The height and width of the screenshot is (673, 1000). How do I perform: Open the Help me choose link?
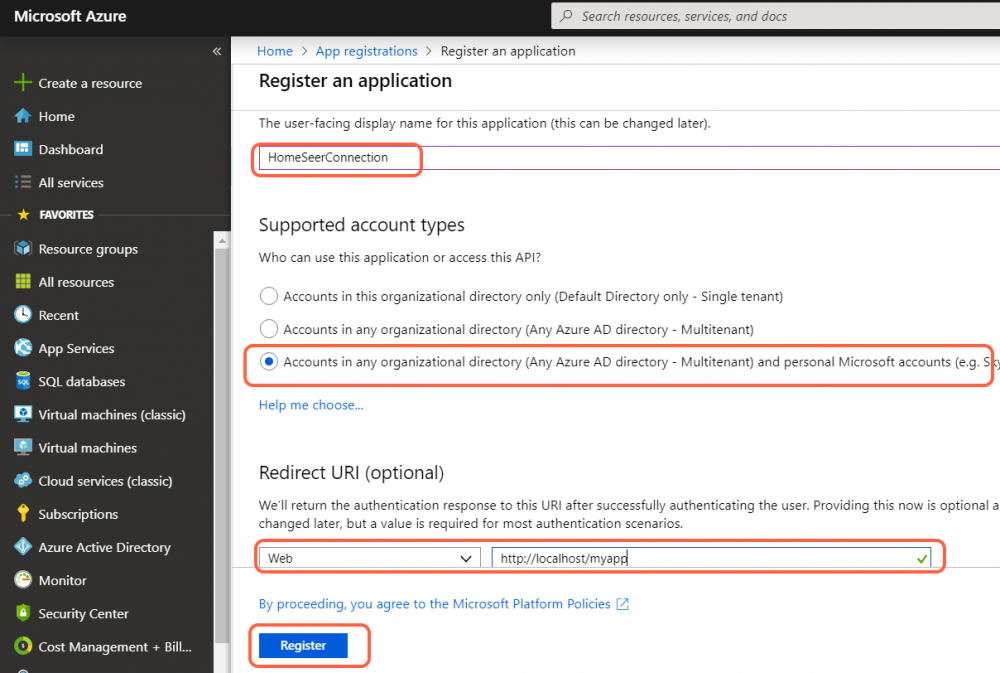[x=311, y=405]
